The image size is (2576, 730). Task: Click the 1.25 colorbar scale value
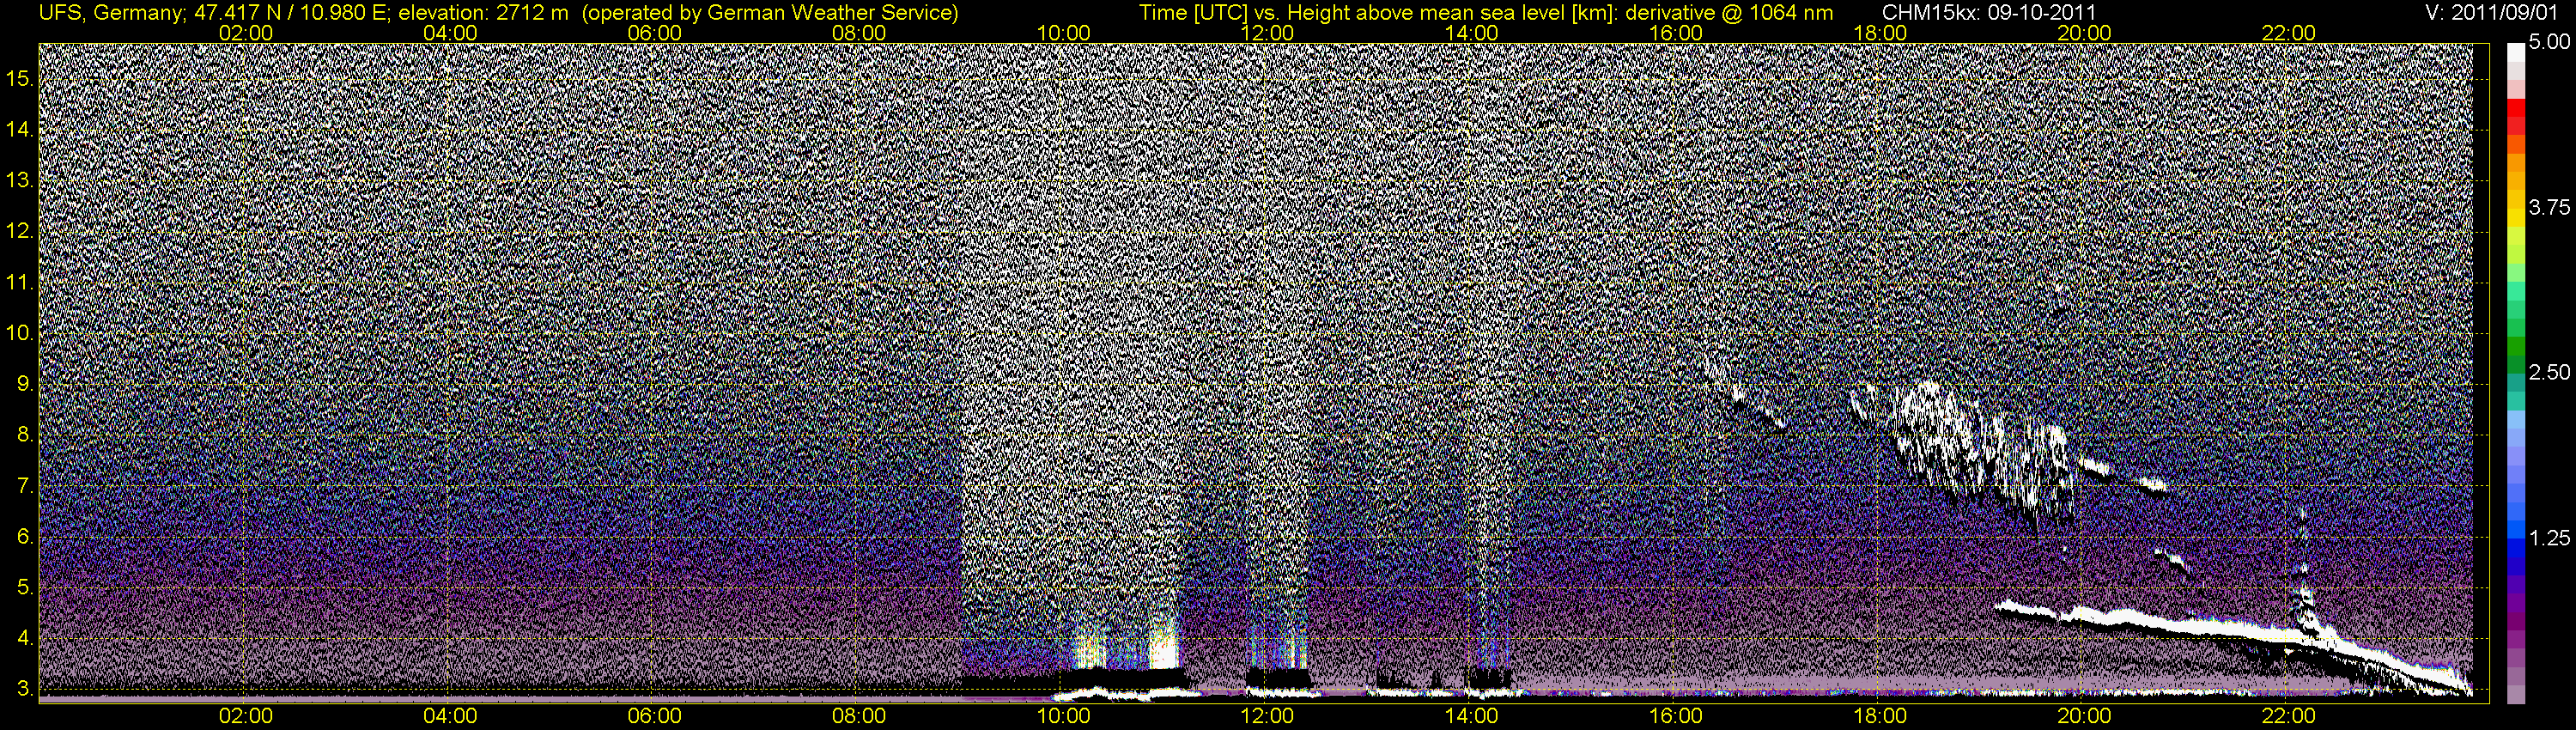pyautogui.click(x=2549, y=538)
